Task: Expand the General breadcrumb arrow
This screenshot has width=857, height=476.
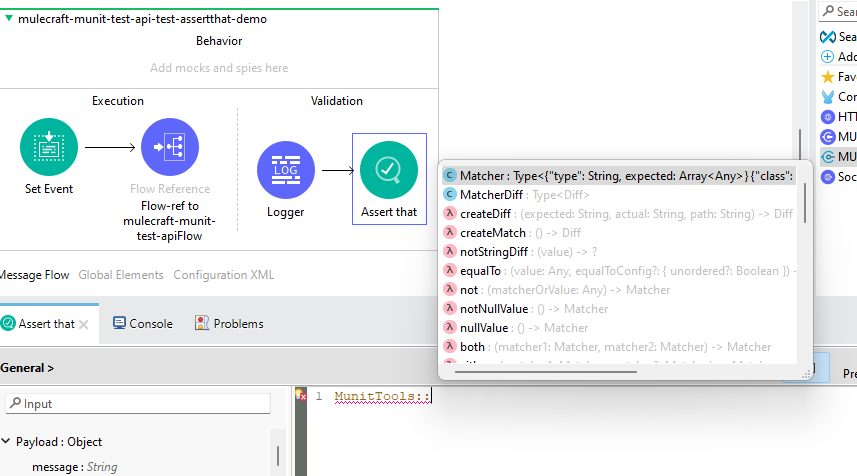Action: click(50, 368)
